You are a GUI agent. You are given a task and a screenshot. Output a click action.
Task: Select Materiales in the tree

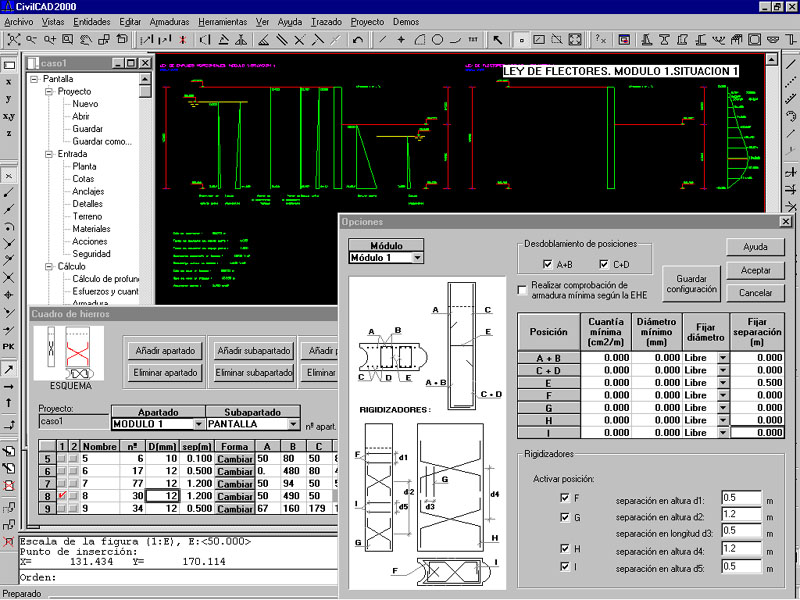(91, 229)
